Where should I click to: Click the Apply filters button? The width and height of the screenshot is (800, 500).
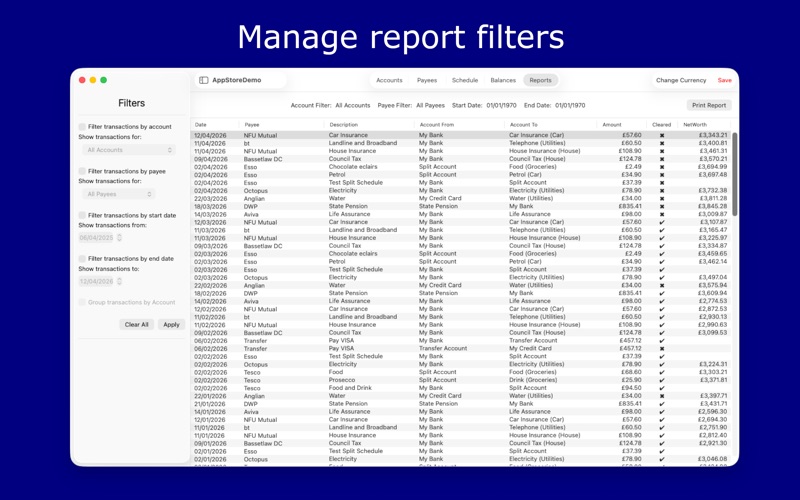(171, 324)
